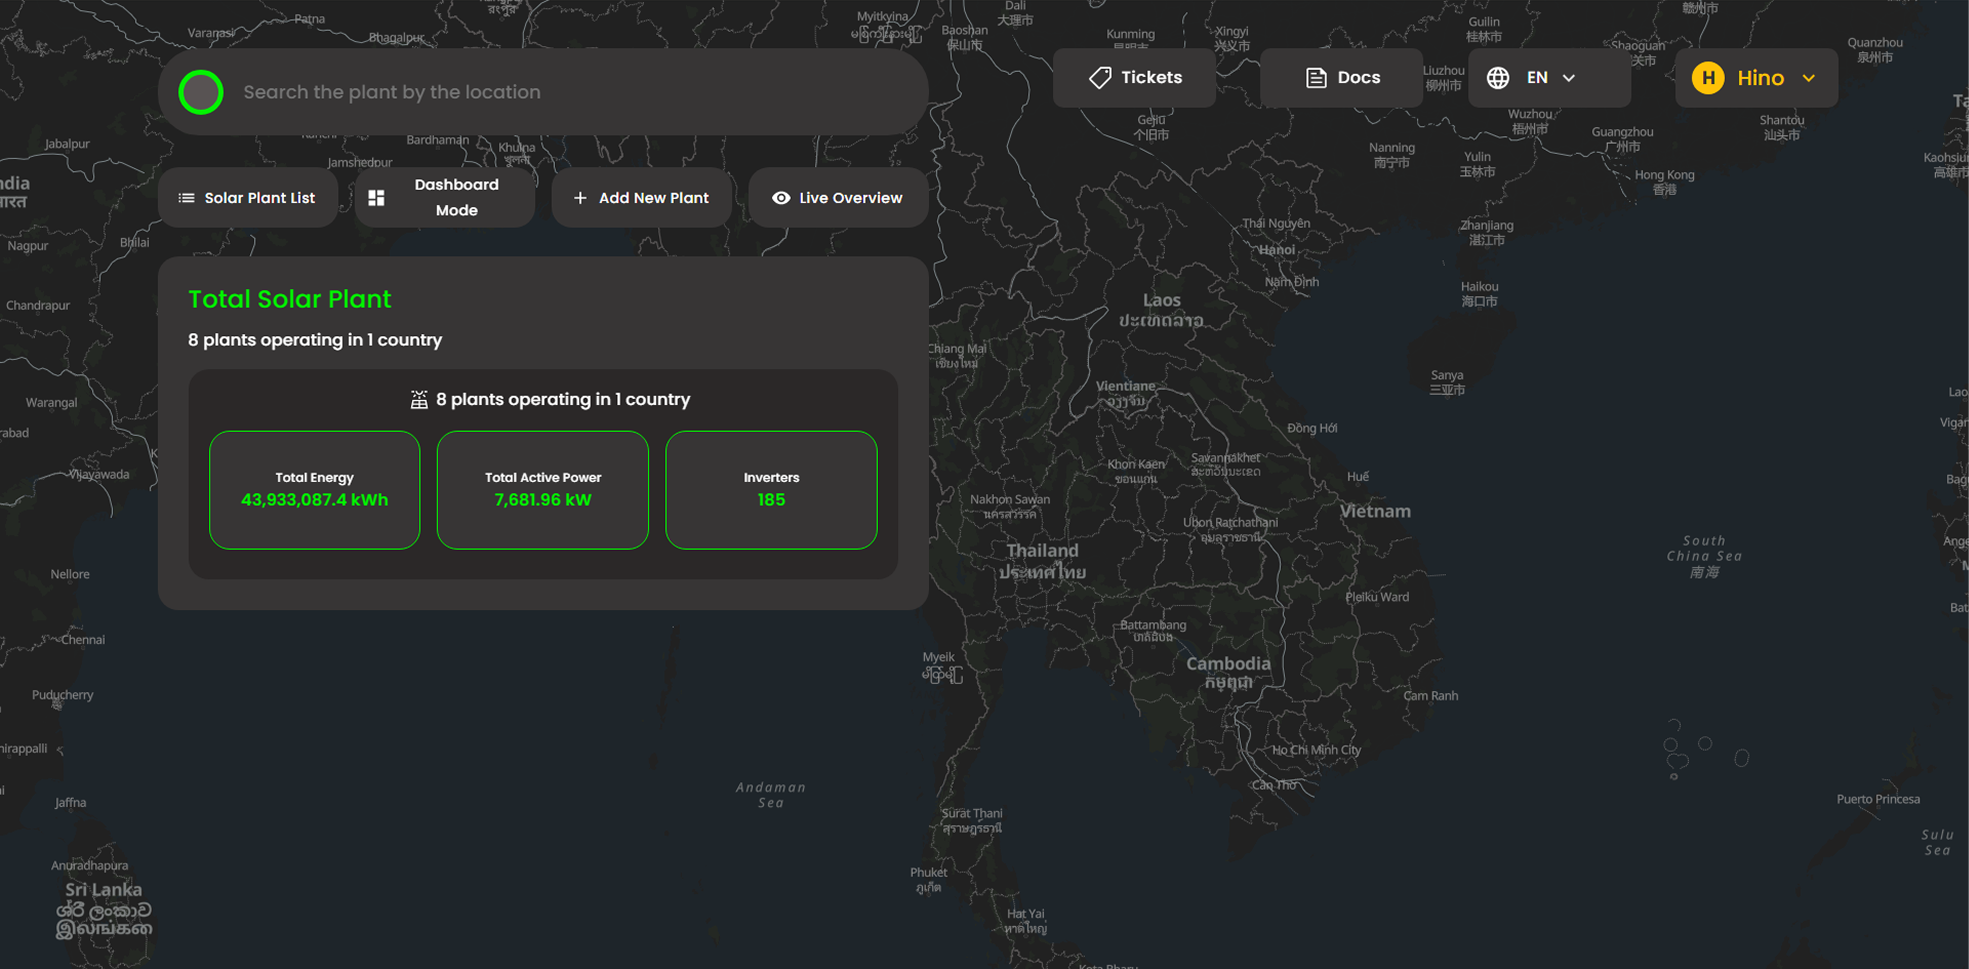Click the solar plant icon in summary header
The height and width of the screenshot is (969, 1969).
(x=419, y=400)
